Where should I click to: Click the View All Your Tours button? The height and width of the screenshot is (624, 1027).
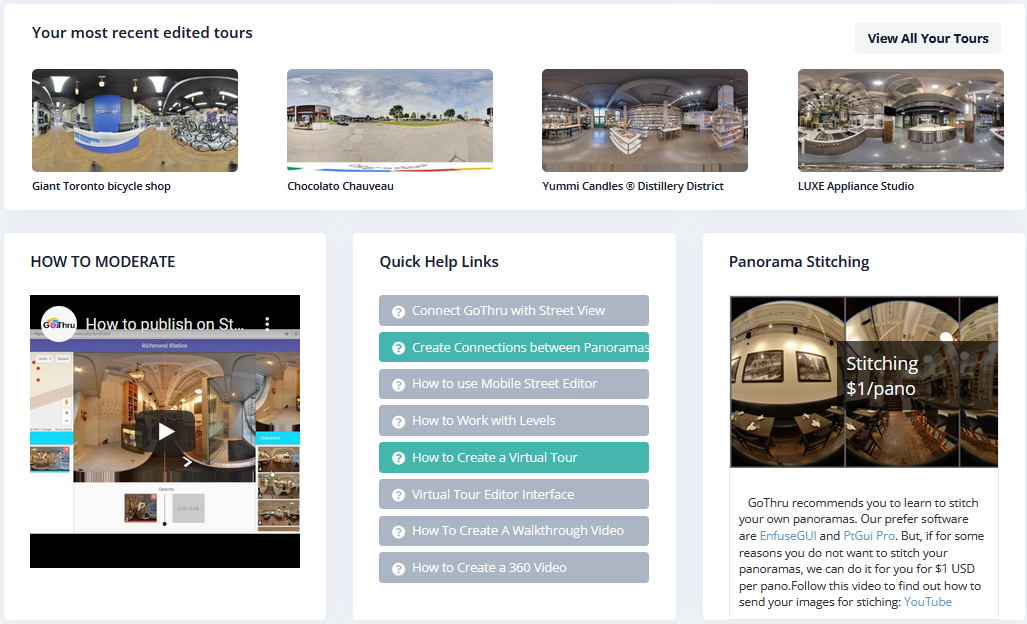pyautogui.click(x=927, y=39)
